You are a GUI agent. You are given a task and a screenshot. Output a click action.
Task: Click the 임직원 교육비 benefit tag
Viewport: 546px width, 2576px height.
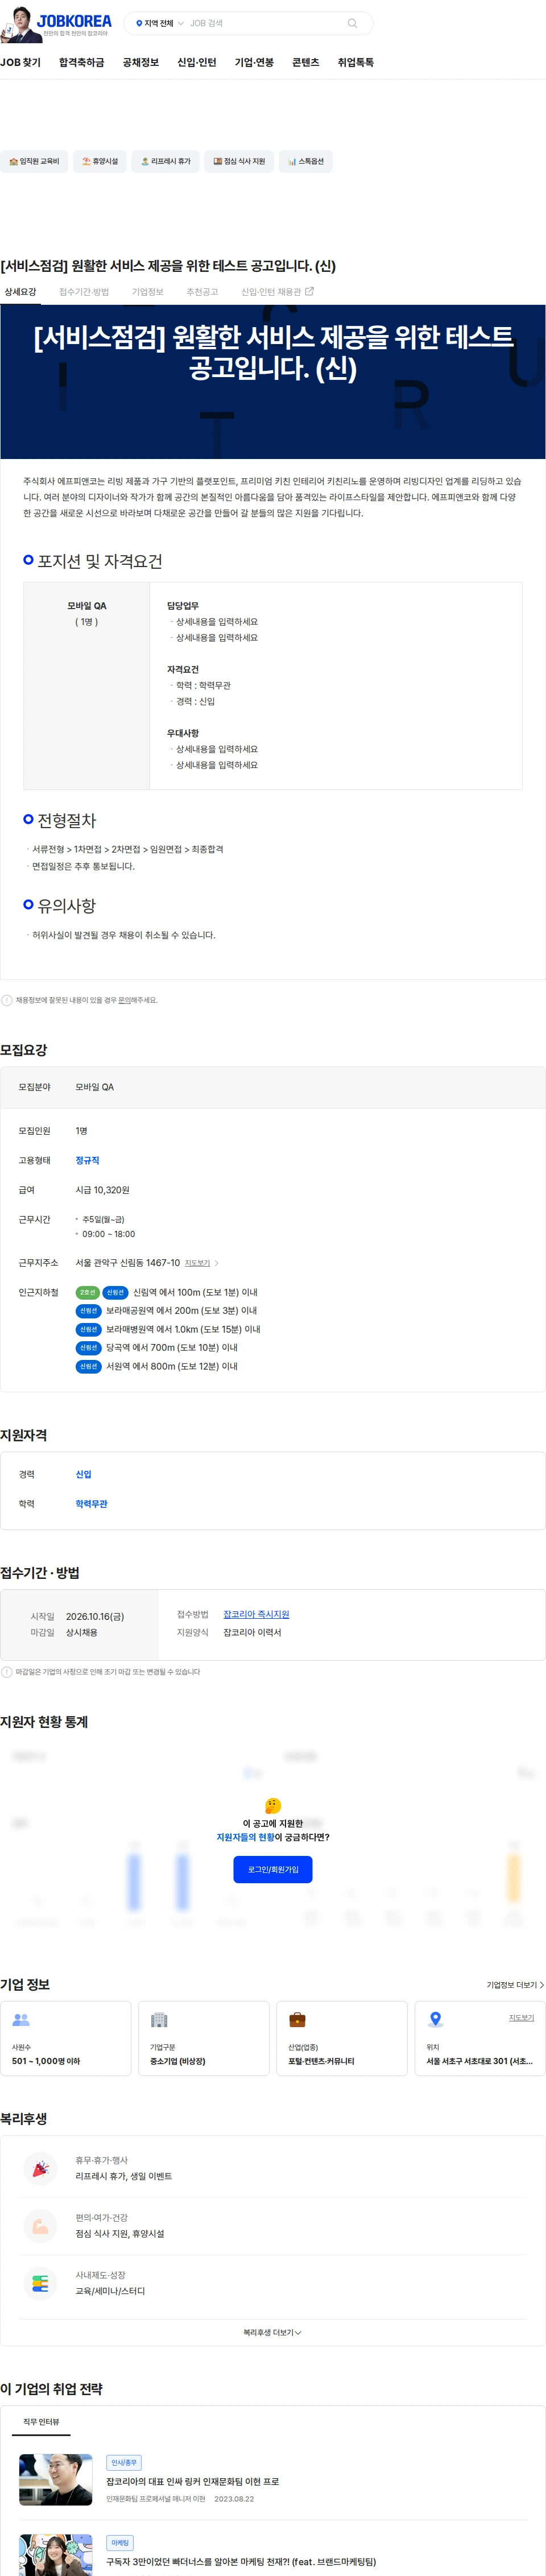[34, 161]
